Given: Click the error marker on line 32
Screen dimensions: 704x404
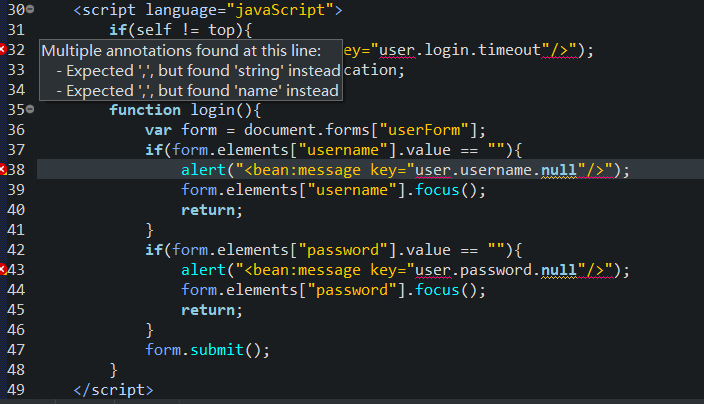Looking at the screenshot, I should coord(2,49).
